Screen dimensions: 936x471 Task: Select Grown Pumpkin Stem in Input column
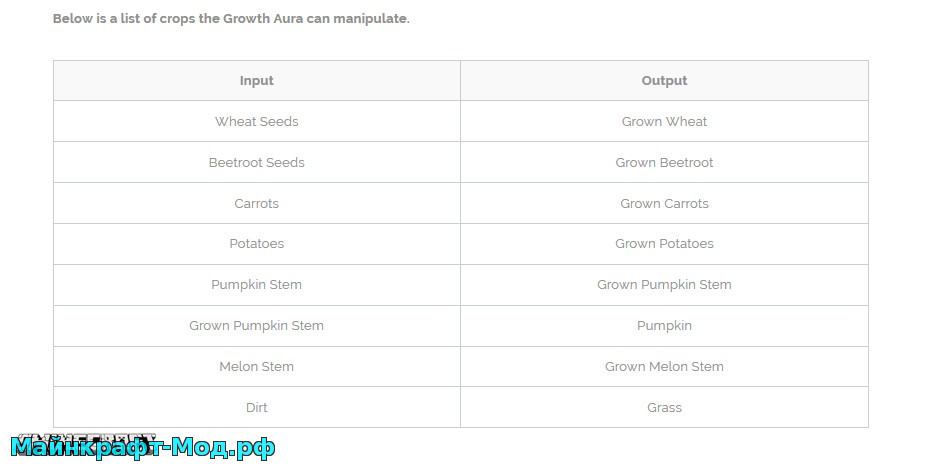(257, 325)
